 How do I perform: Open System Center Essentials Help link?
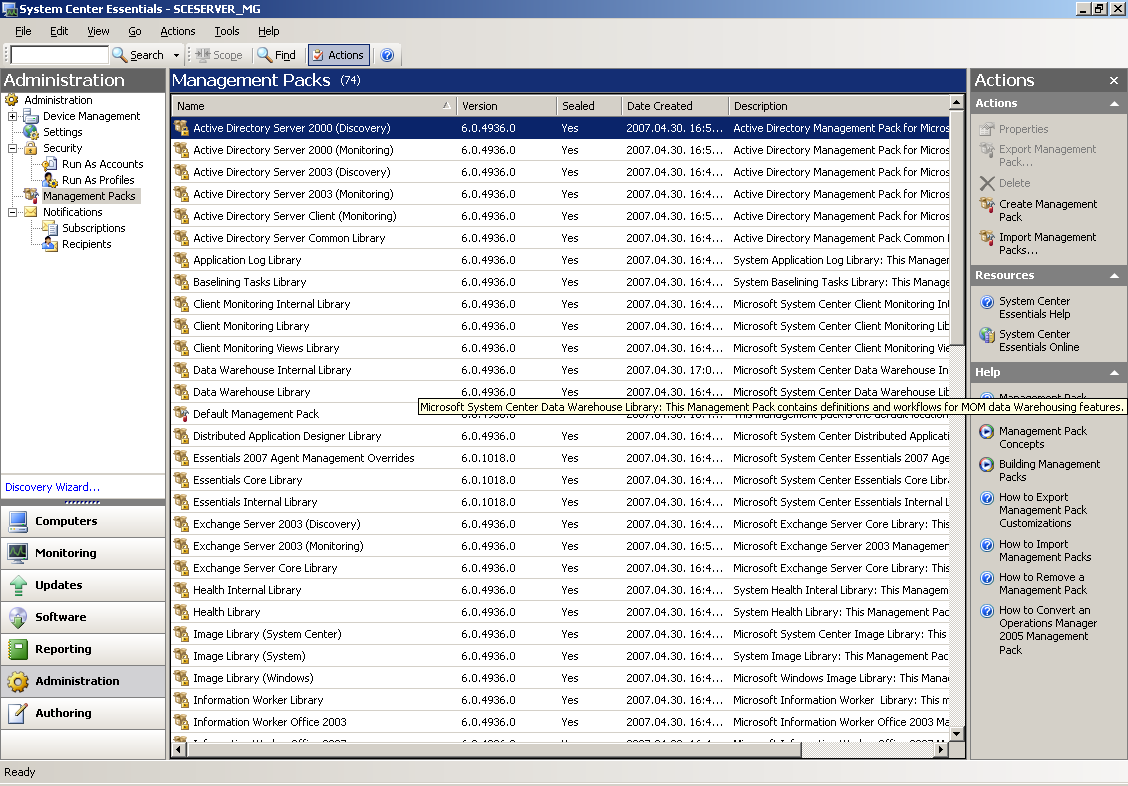tap(1034, 308)
